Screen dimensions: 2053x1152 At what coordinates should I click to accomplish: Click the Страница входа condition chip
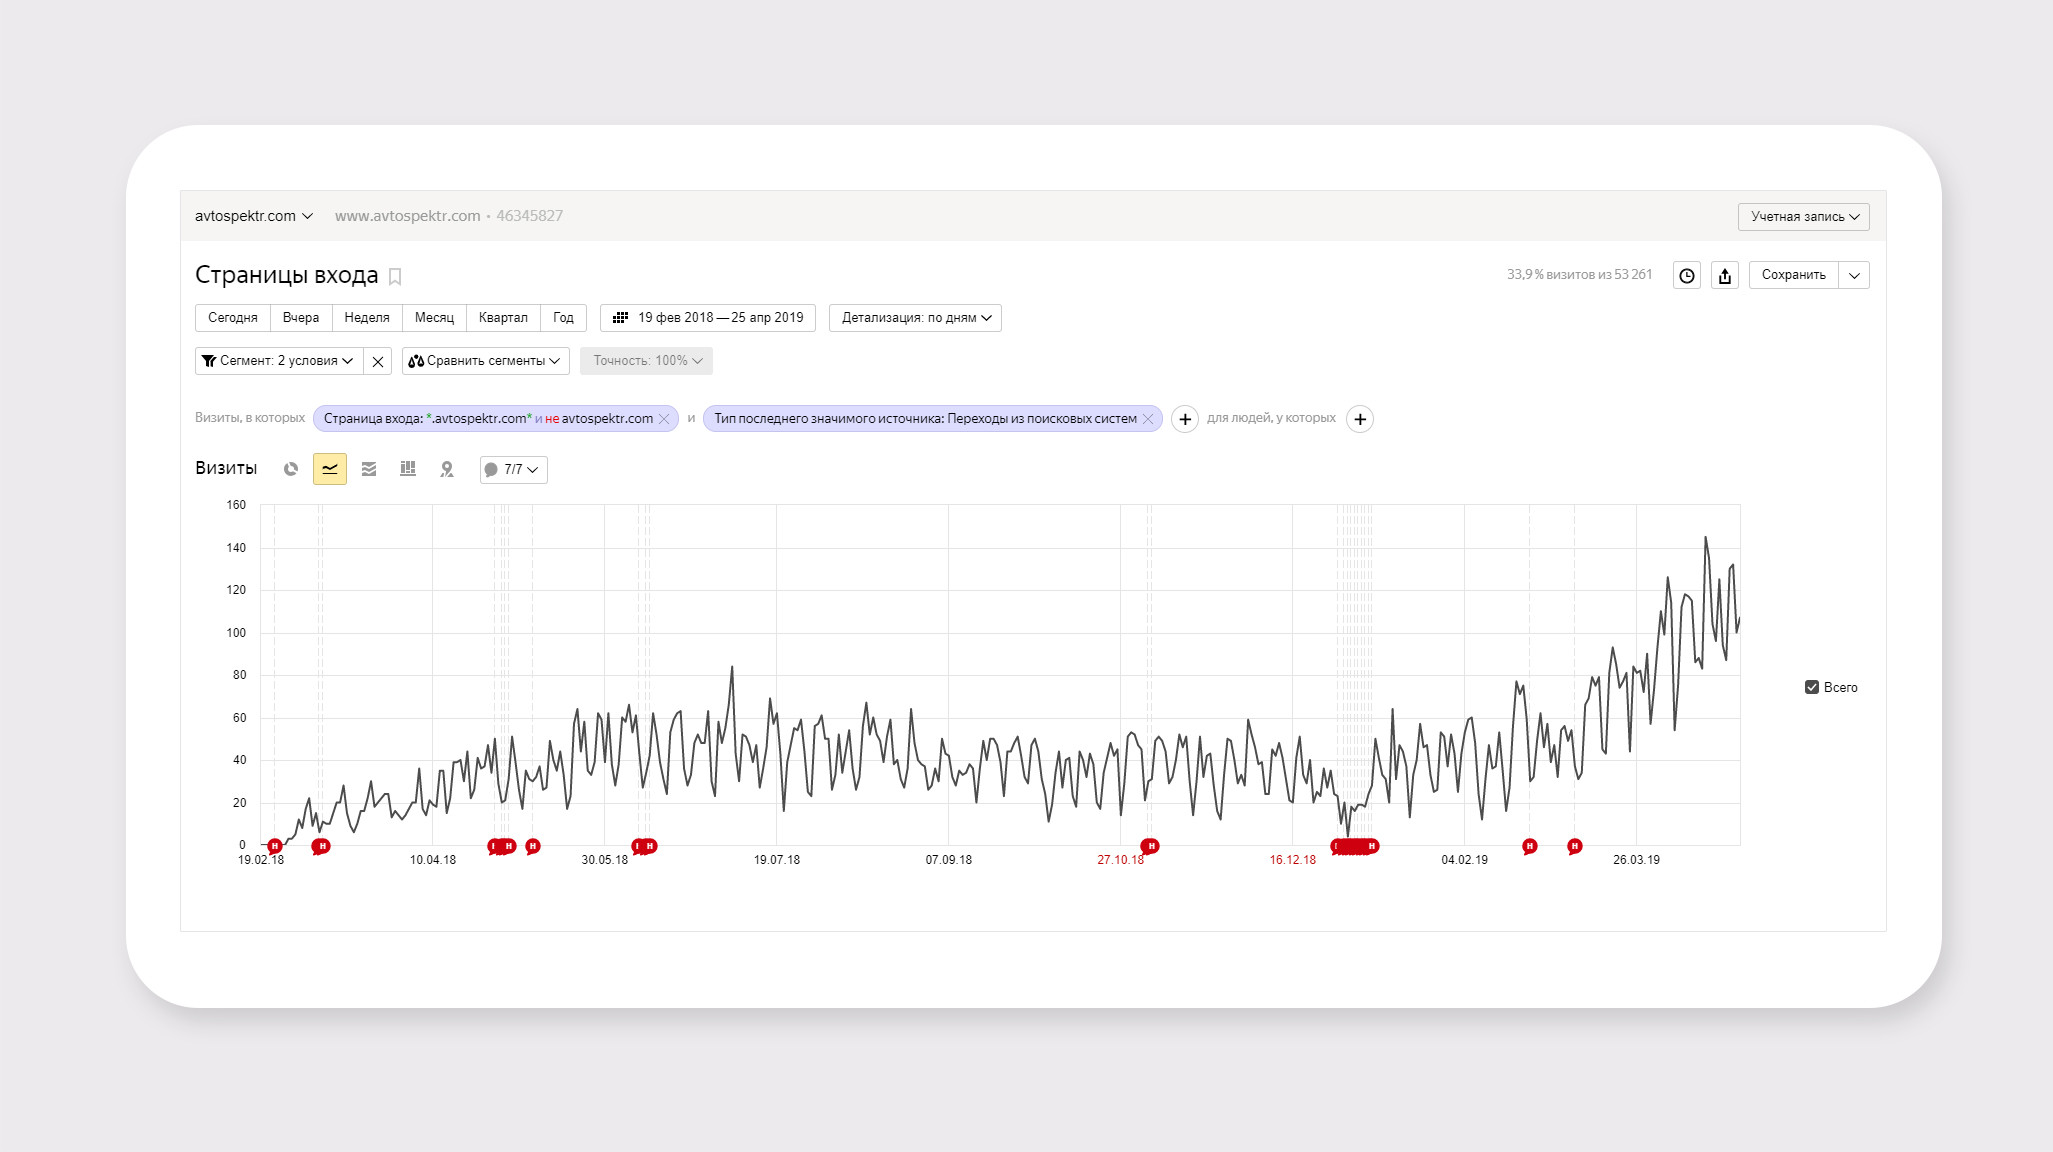point(487,419)
